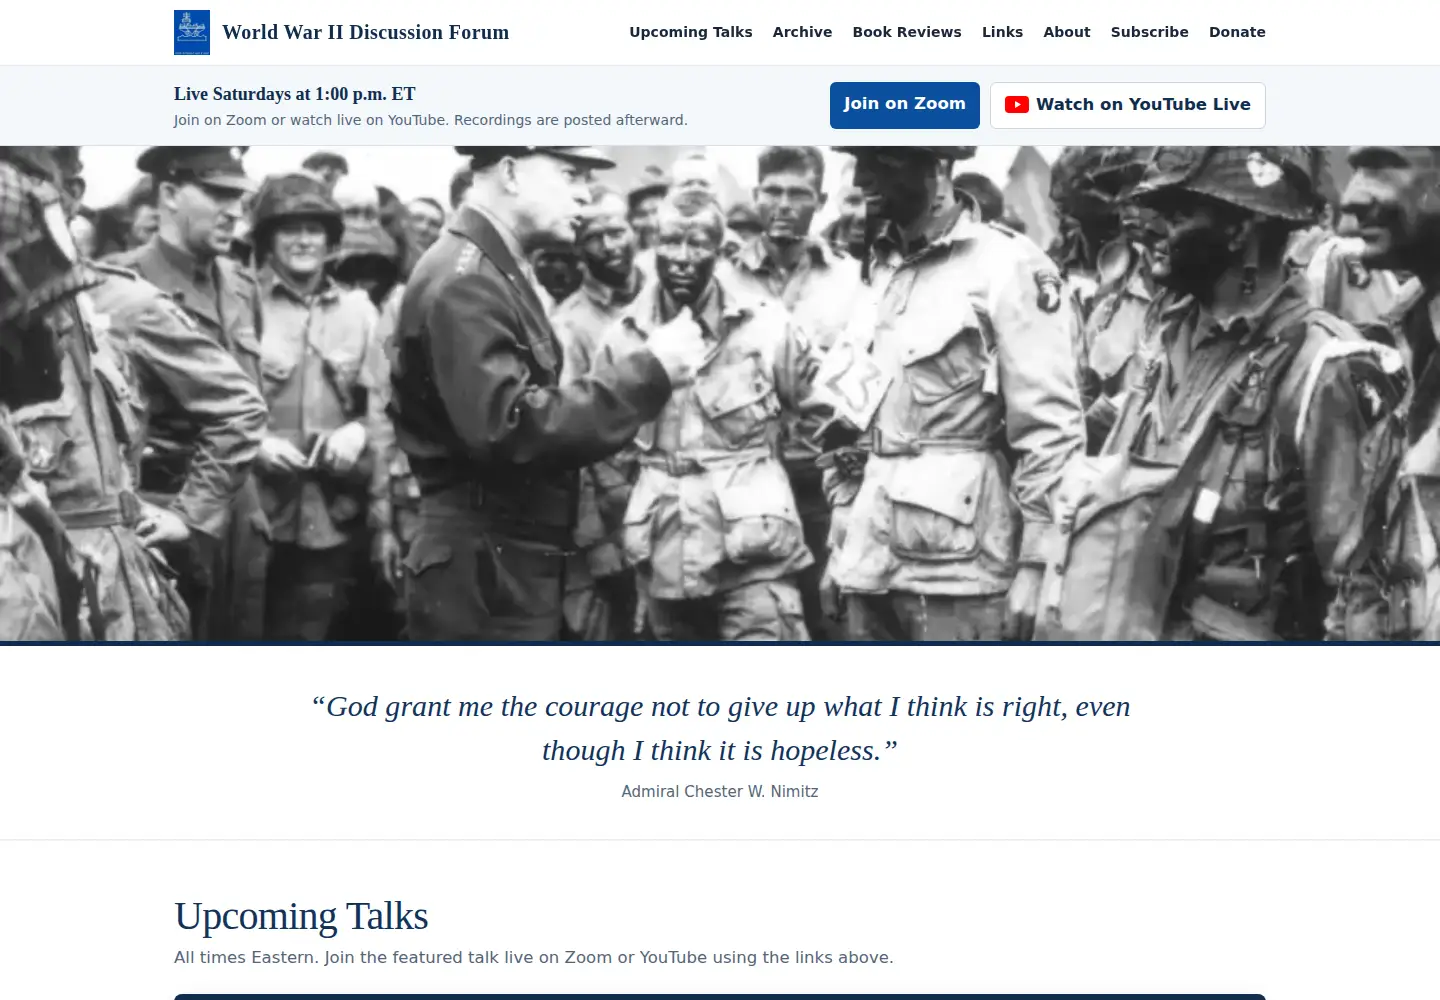1440x1000 pixels.
Task: Click the YouTube play icon
Action: click(x=1017, y=105)
